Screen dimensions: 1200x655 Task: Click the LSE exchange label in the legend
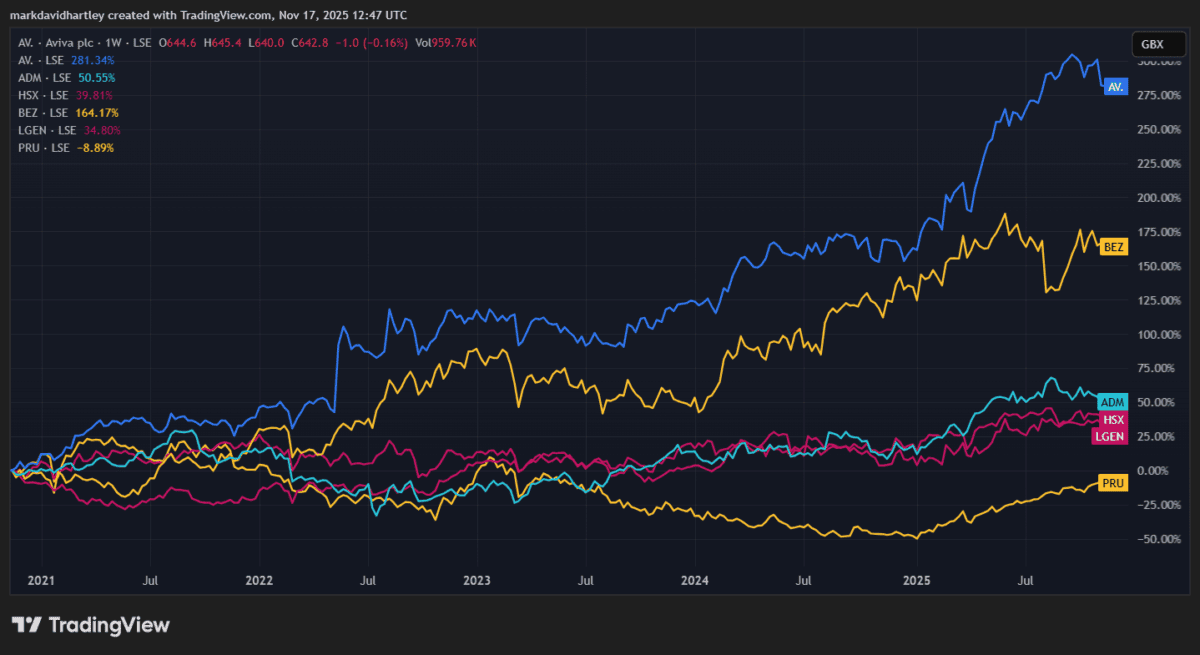pyautogui.click(x=142, y=43)
